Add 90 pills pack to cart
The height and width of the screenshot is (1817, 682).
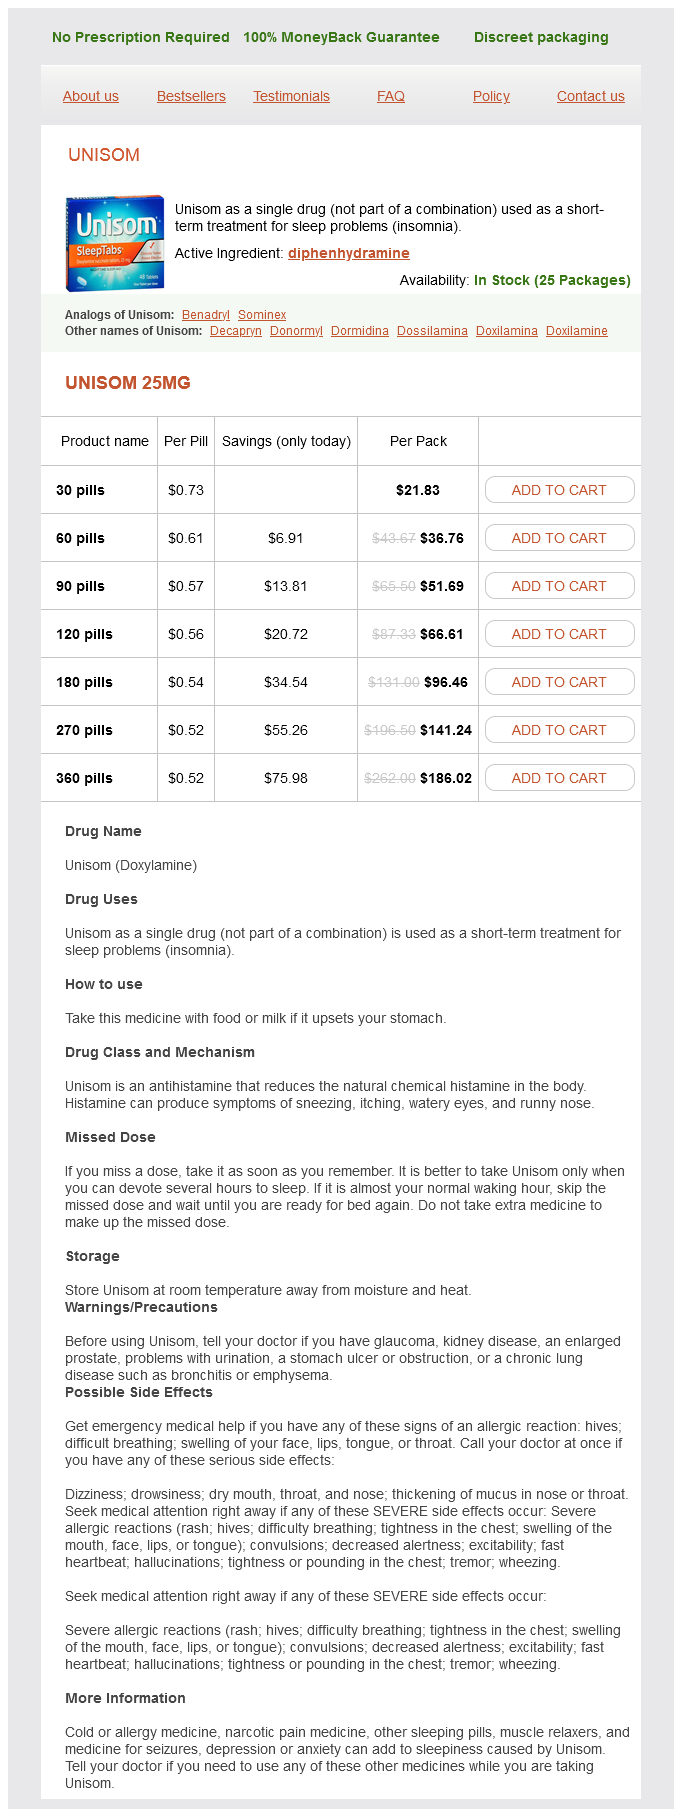(x=559, y=586)
